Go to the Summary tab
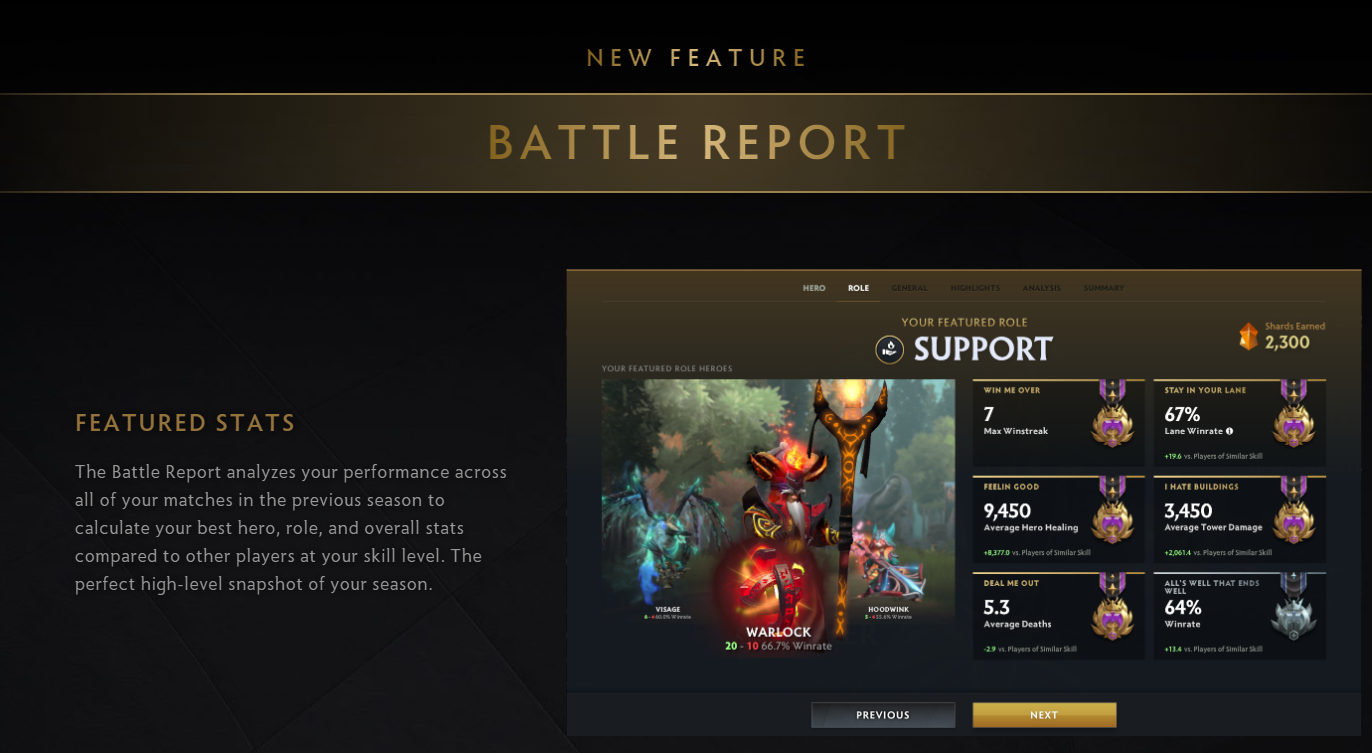 1104,288
